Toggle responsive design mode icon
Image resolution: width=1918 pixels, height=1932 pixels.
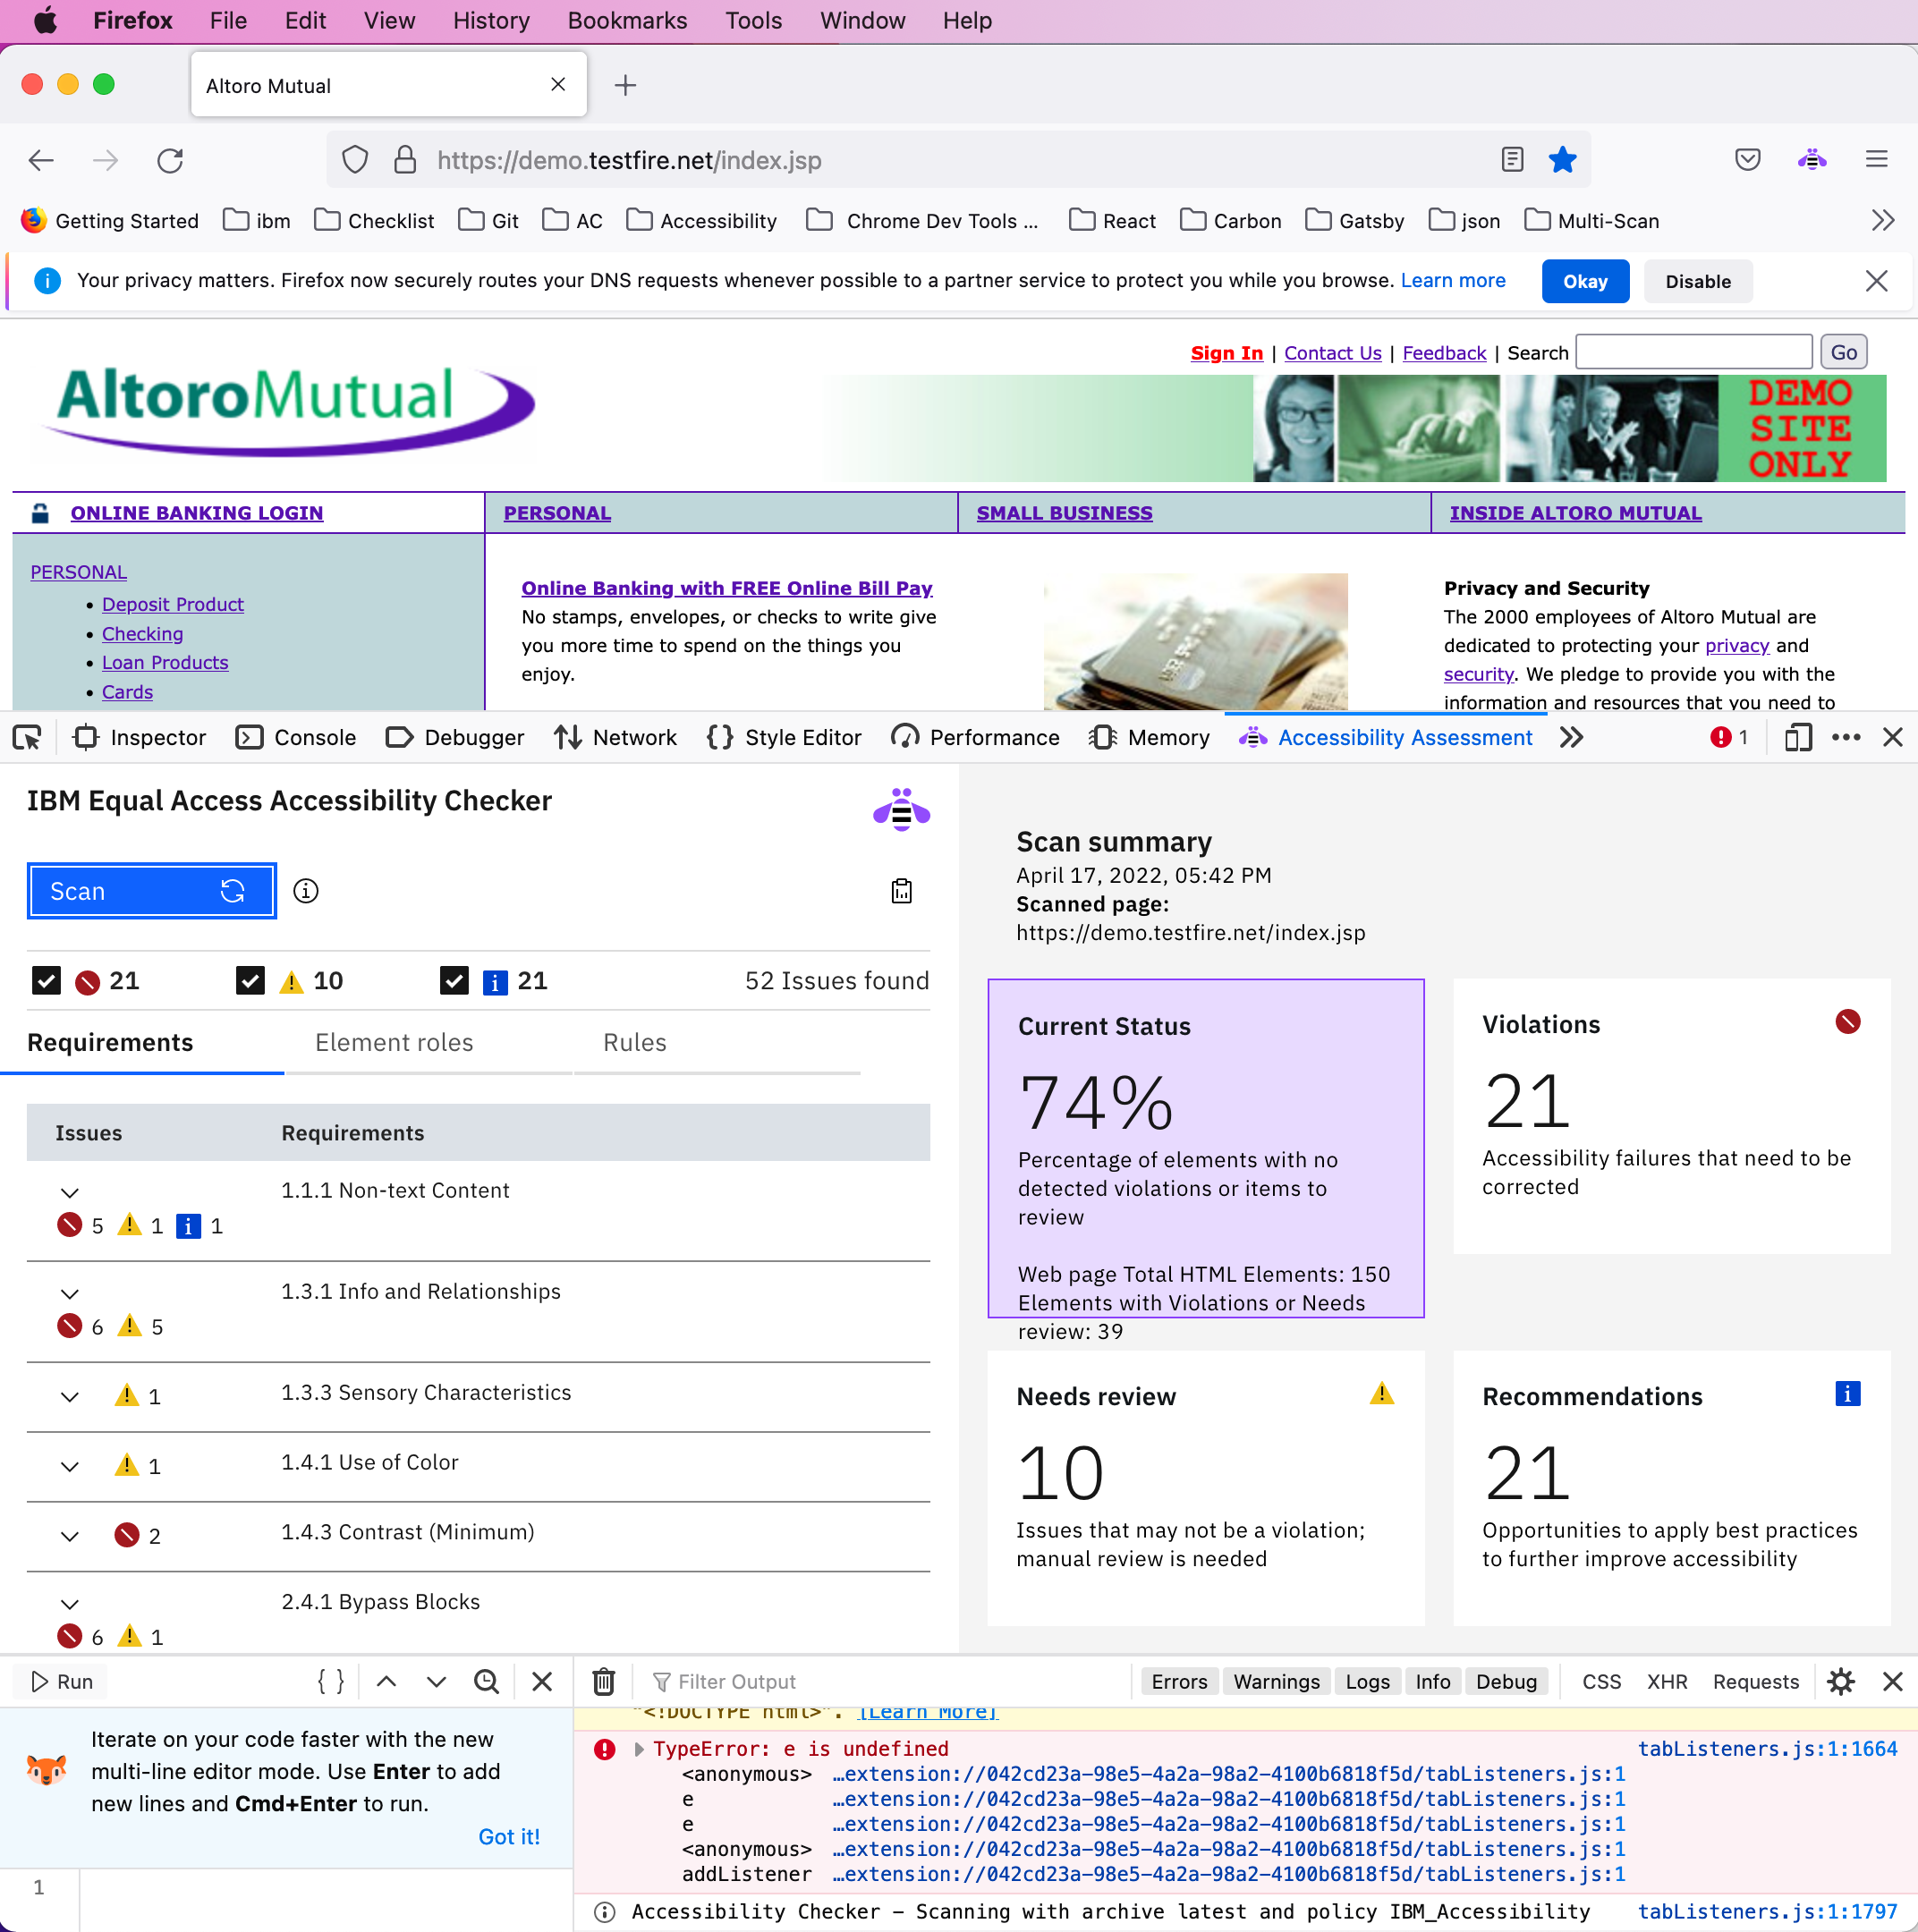[1798, 738]
